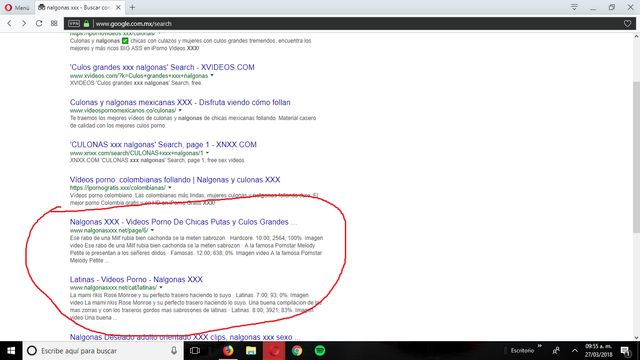Click the green padlock security icon

[x=87, y=24]
